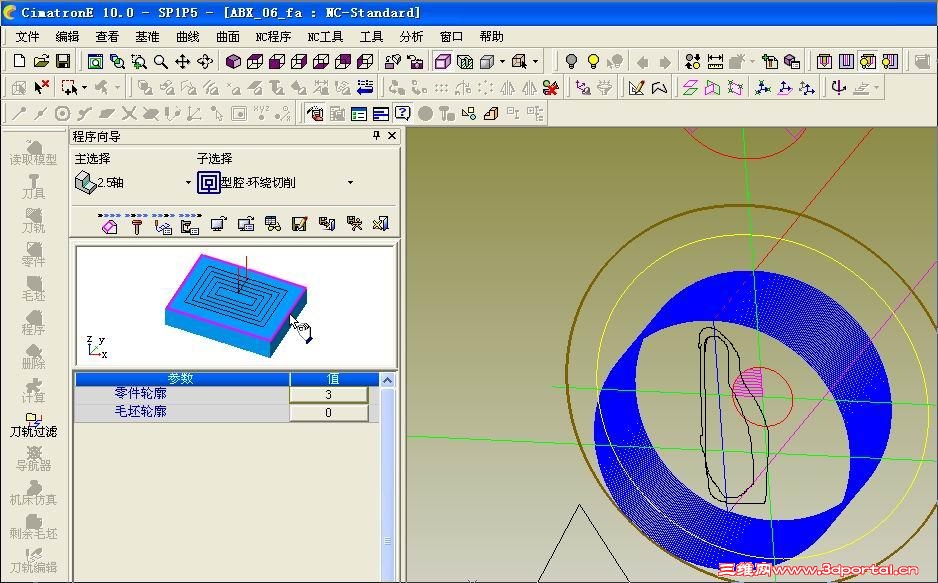
Task: Click 机床仿真 in left sidebar
Action: [x=34, y=493]
